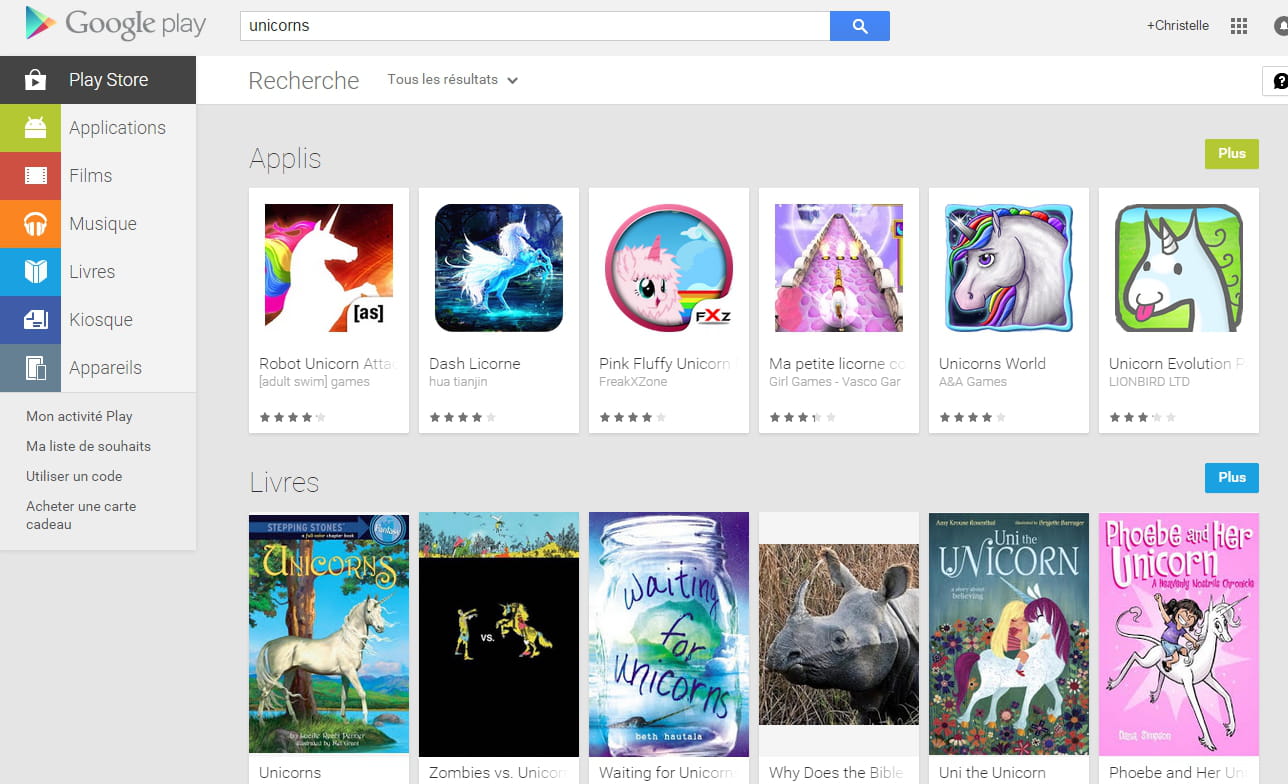
Task: Open the Uni the Unicorn book cover
Action: pyautogui.click(x=1009, y=634)
